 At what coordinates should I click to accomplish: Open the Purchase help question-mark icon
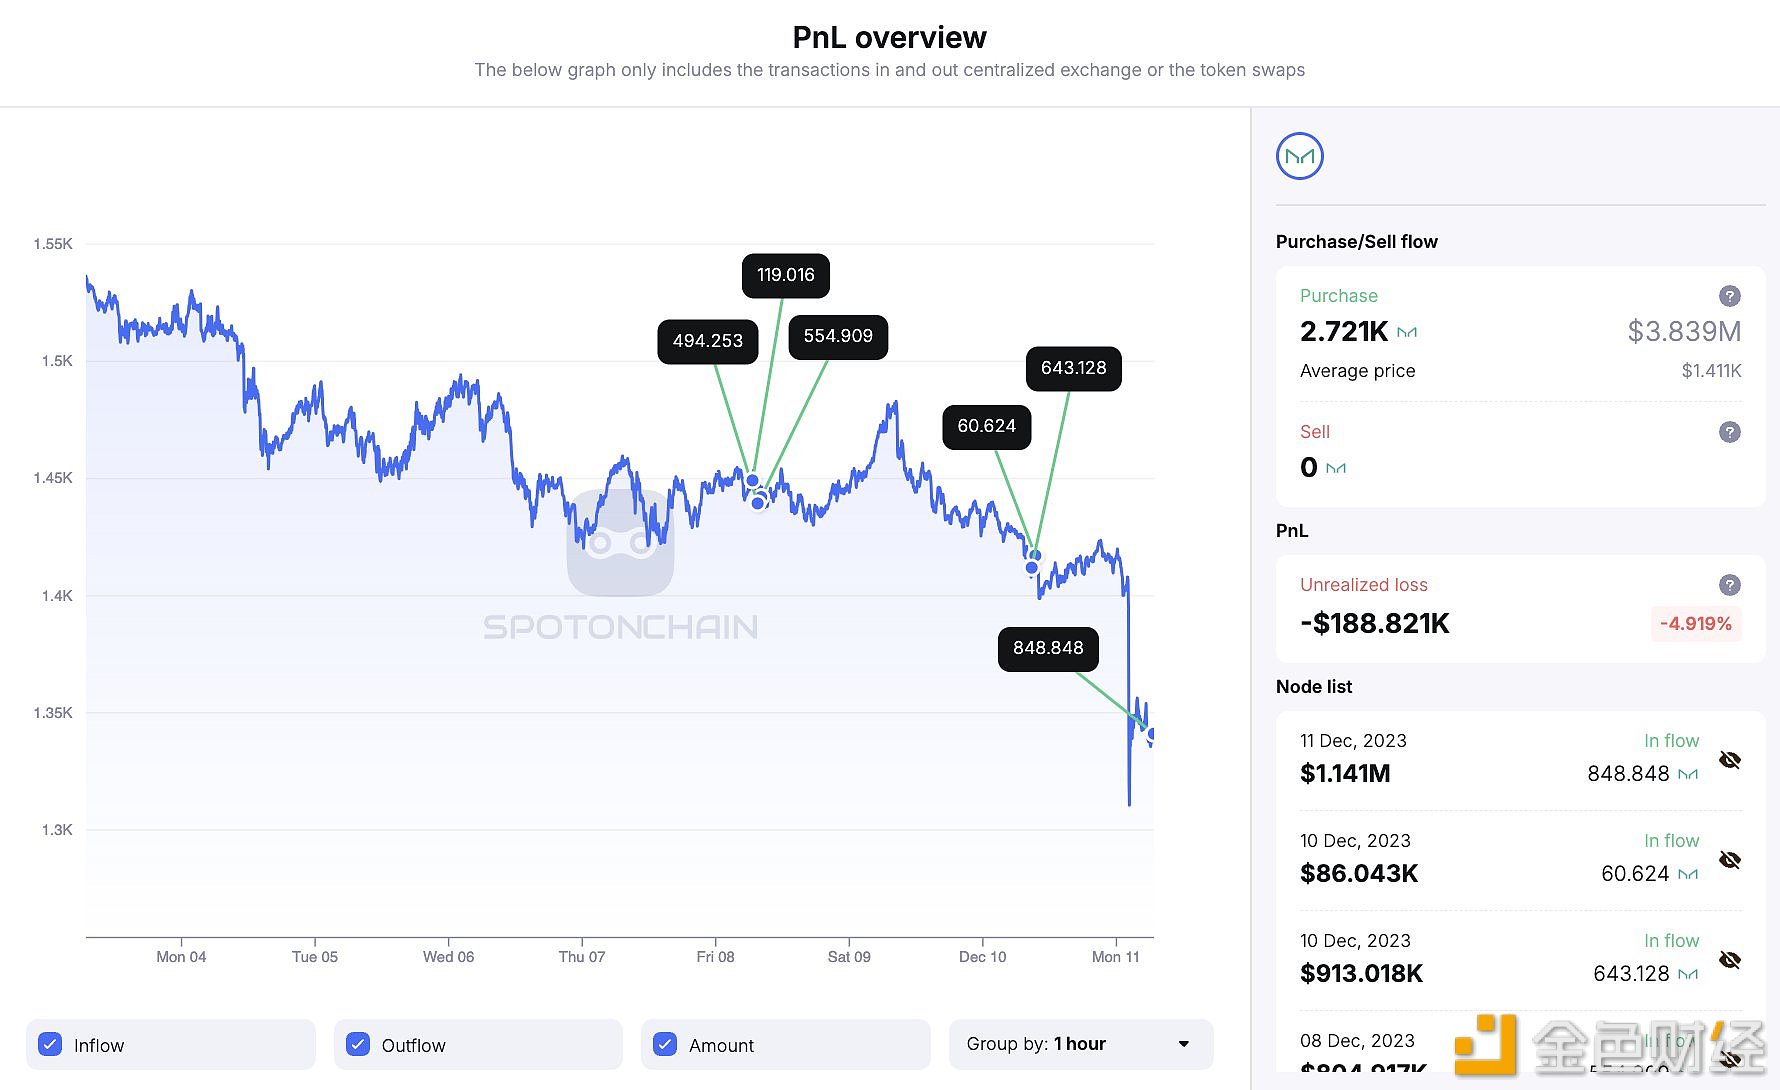point(1729,296)
